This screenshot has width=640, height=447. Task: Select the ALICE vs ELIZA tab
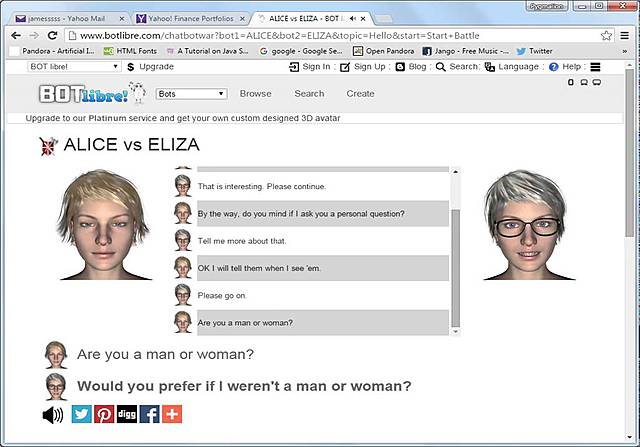(306, 18)
